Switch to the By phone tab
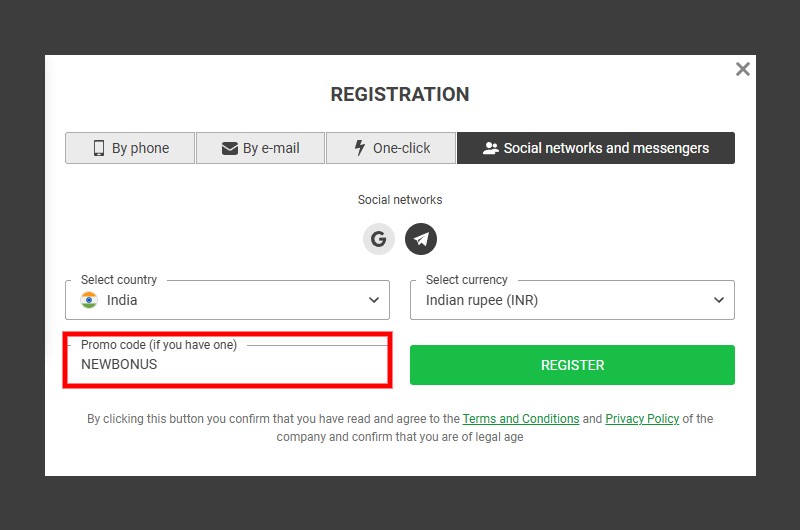The width and height of the screenshot is (800, 530). point(130,148)
